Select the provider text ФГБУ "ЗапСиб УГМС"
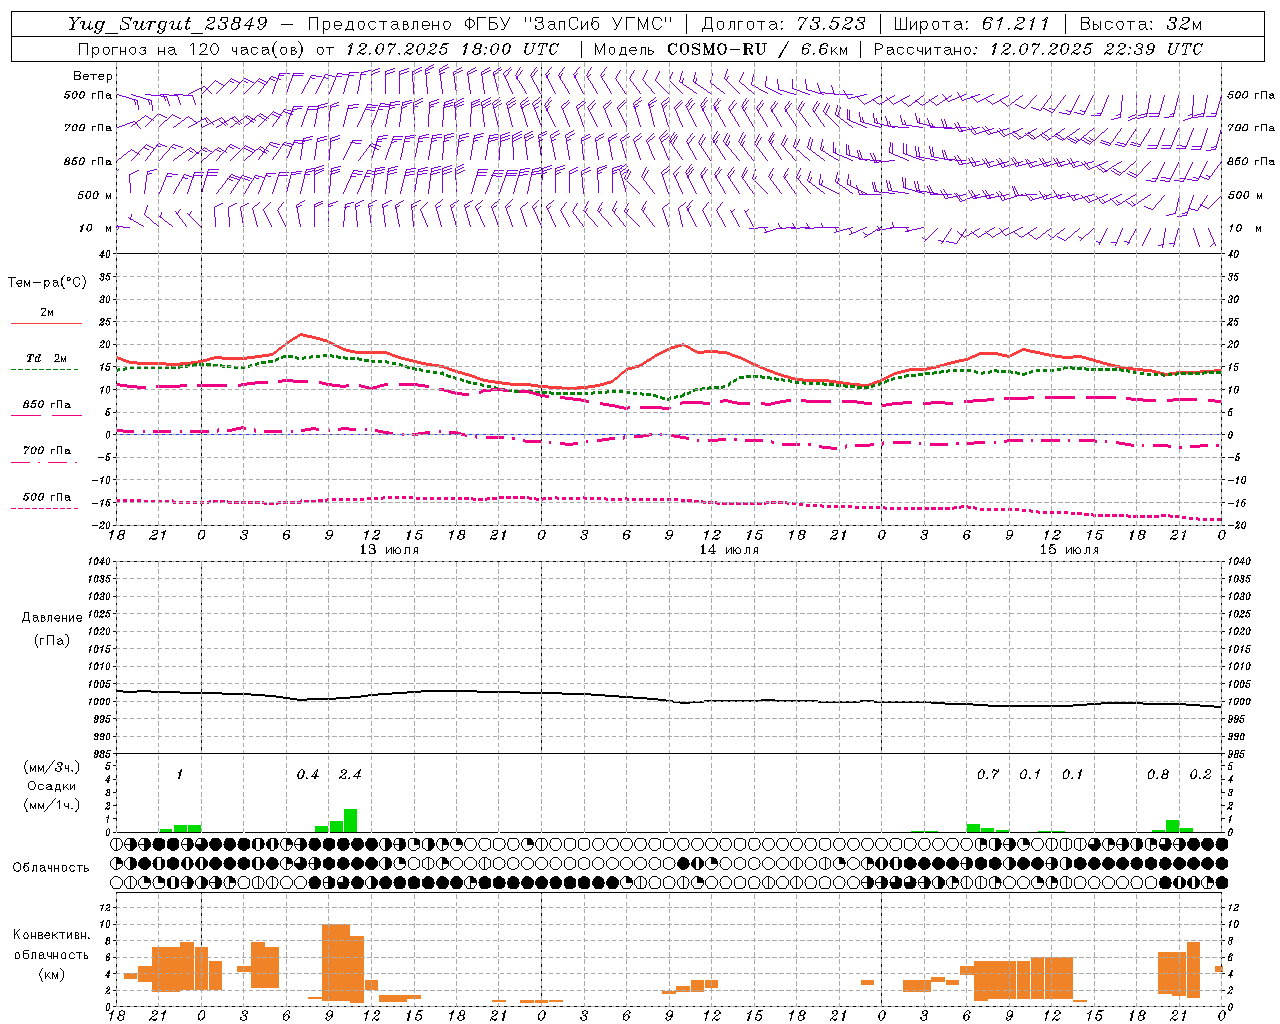 [570, 24]
